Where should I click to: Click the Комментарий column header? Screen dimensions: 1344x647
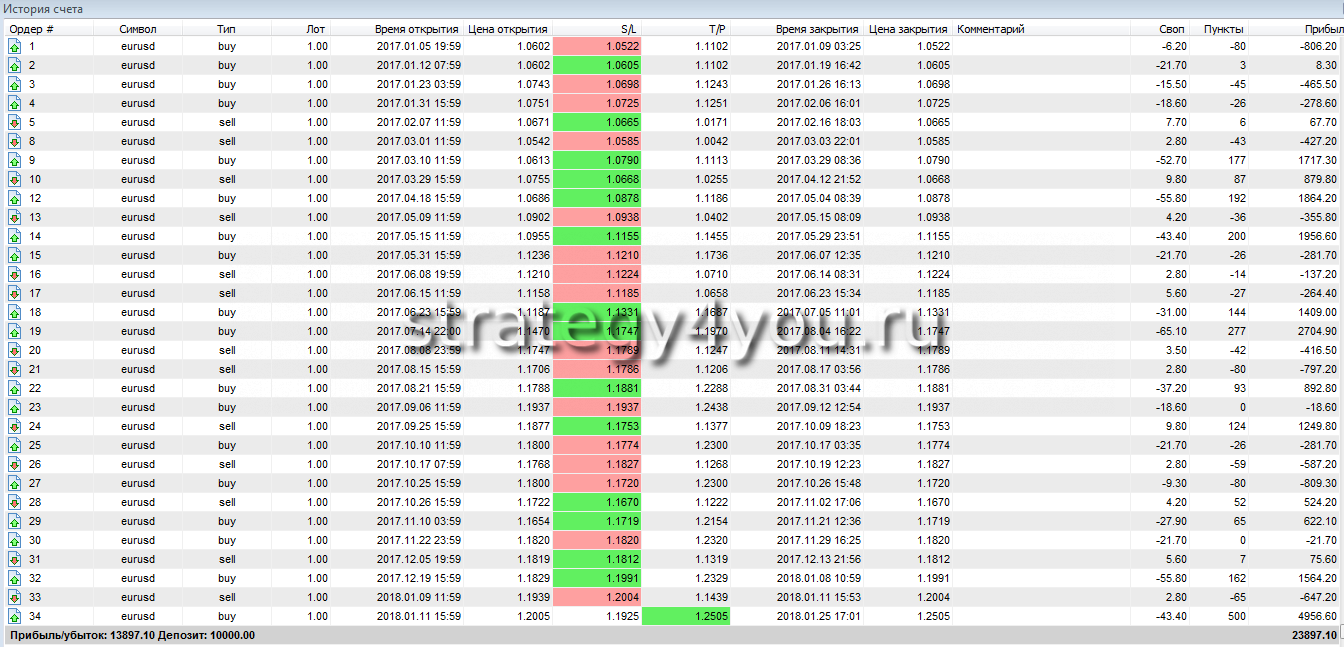[x=990, y=29]
